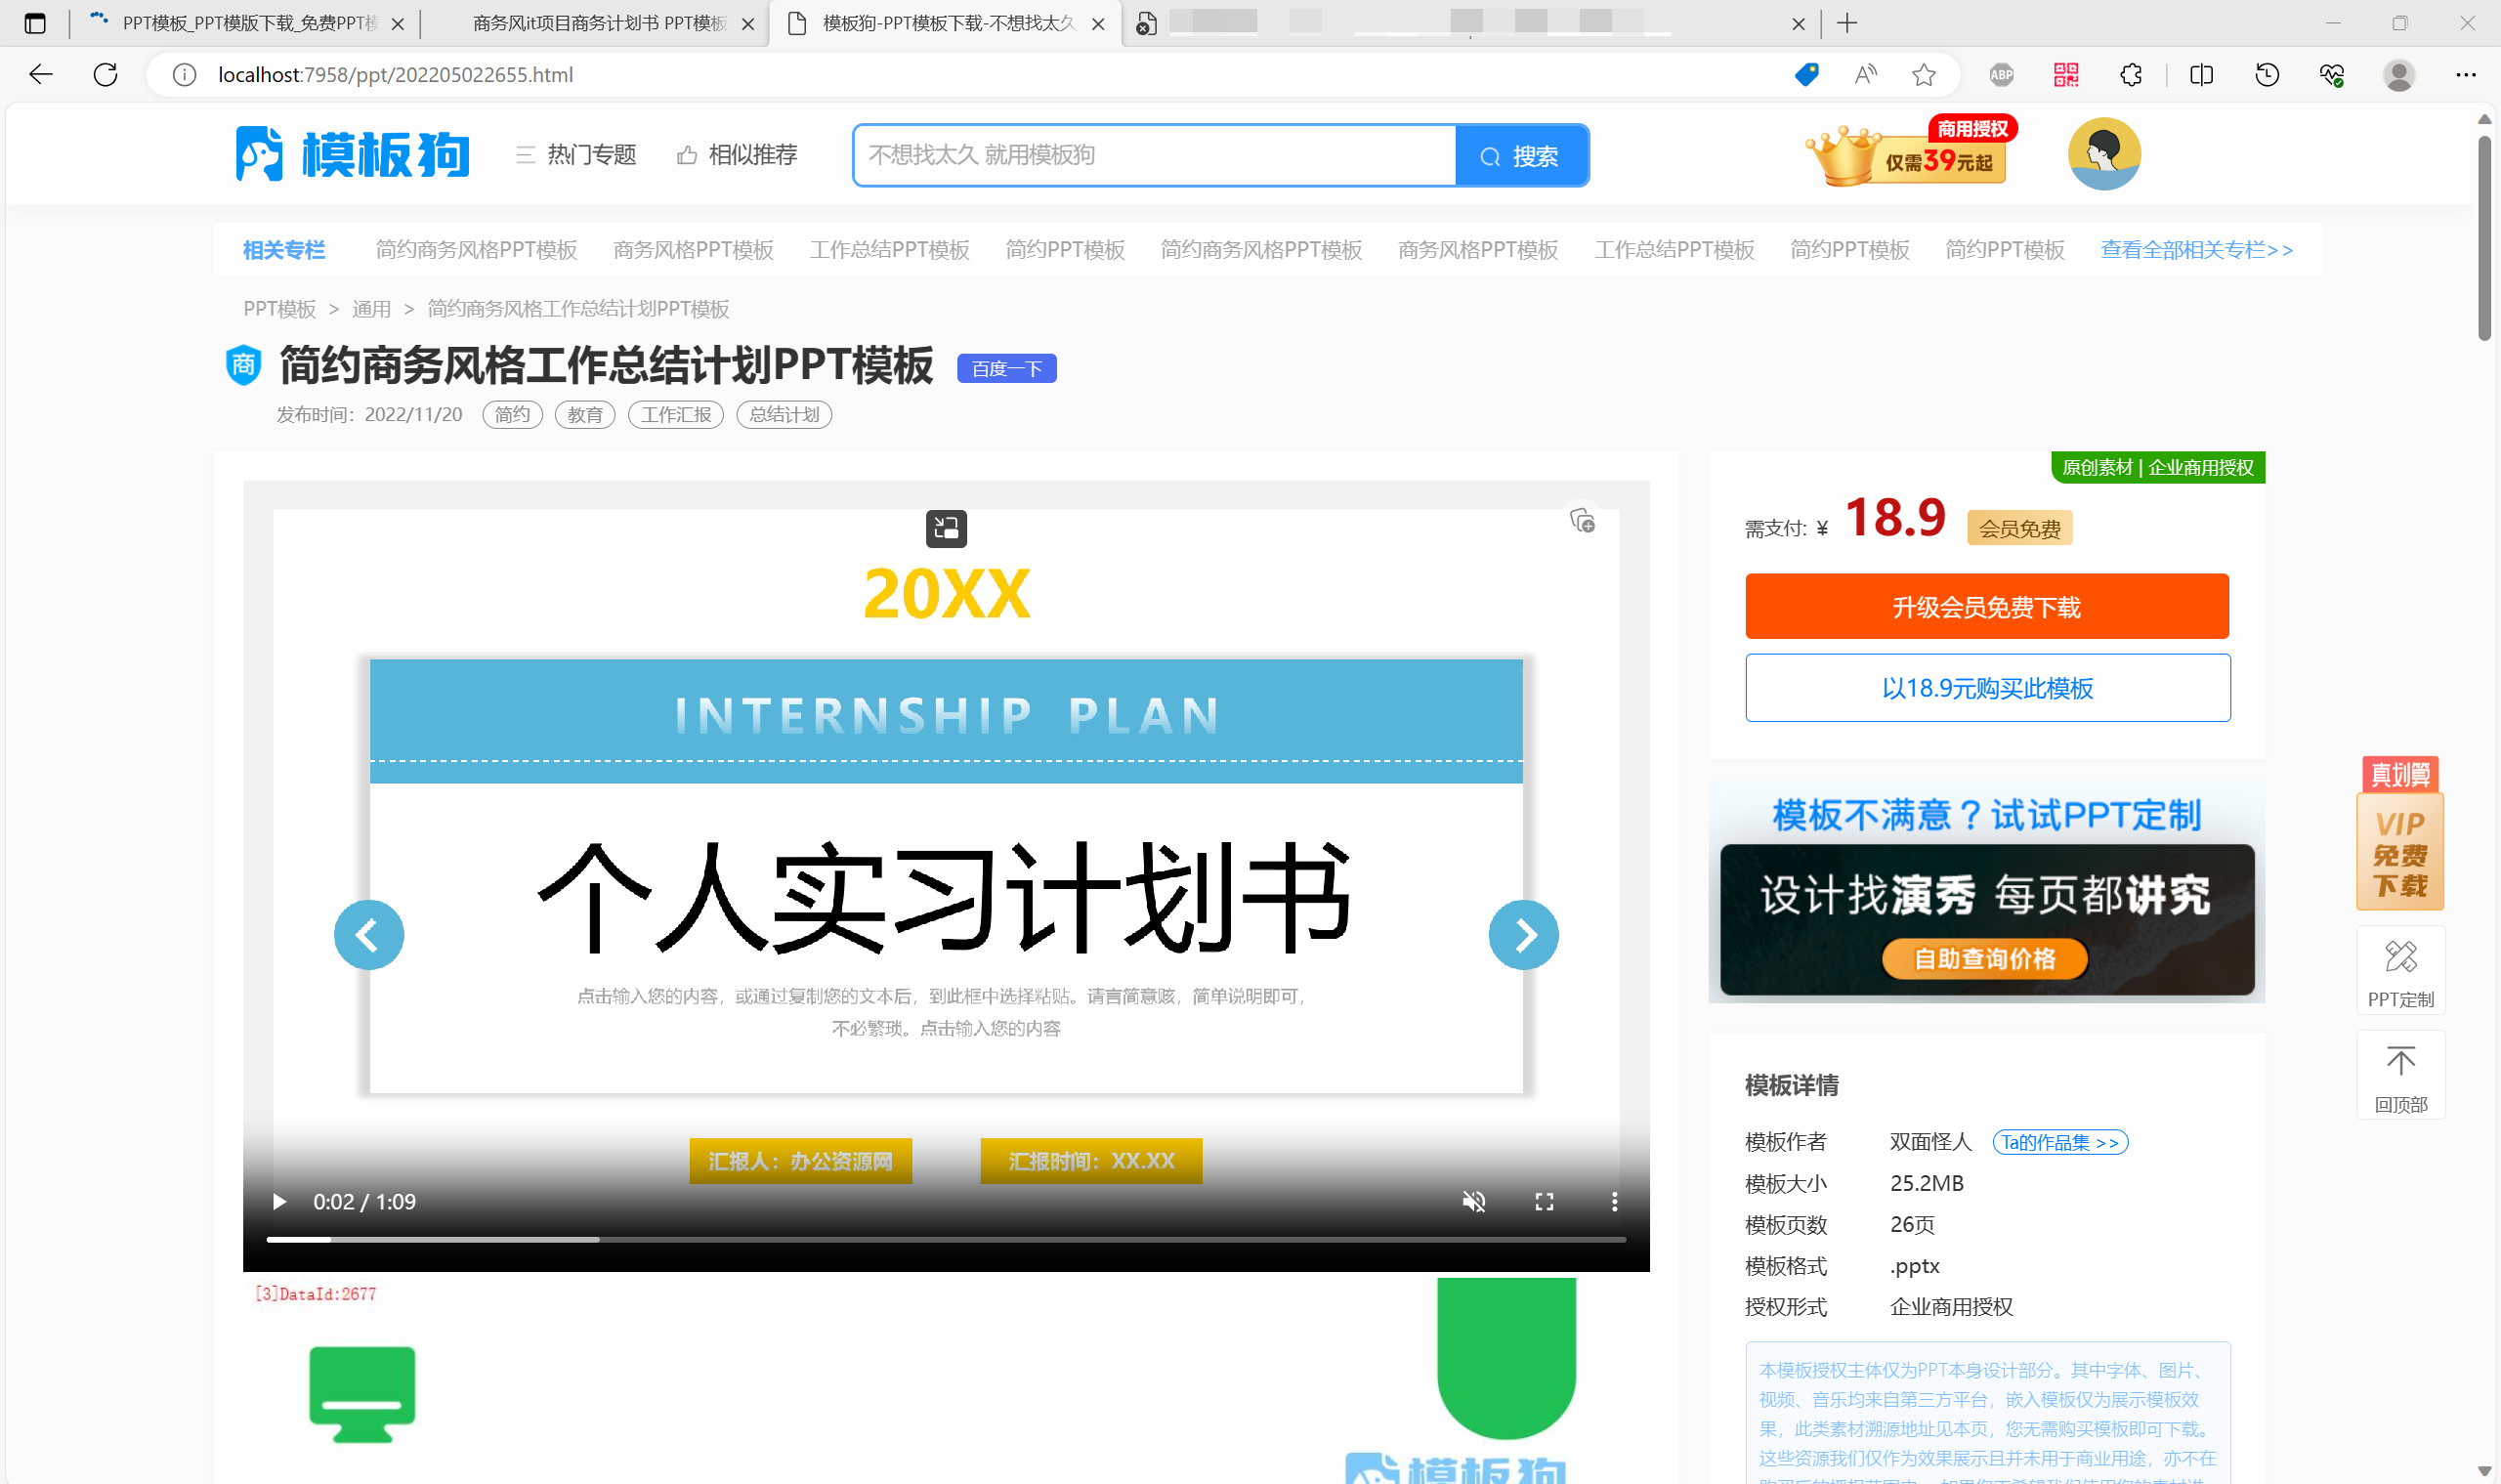
Task: Open browser settings and more menu
Action: coord(2465,75)
